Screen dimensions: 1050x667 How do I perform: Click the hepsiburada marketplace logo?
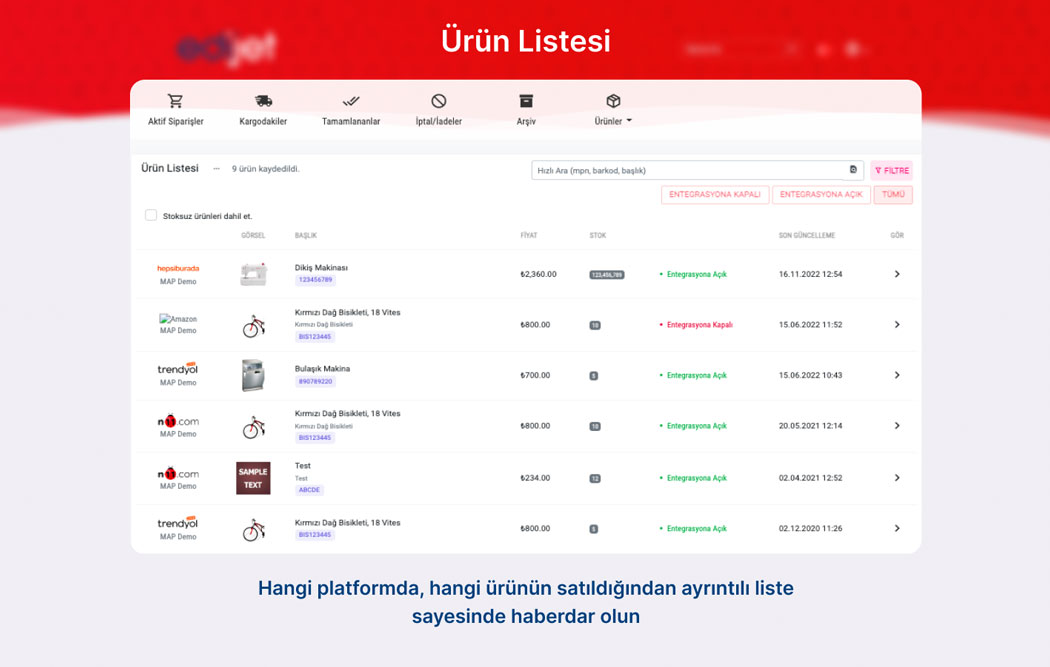[178, 269]
